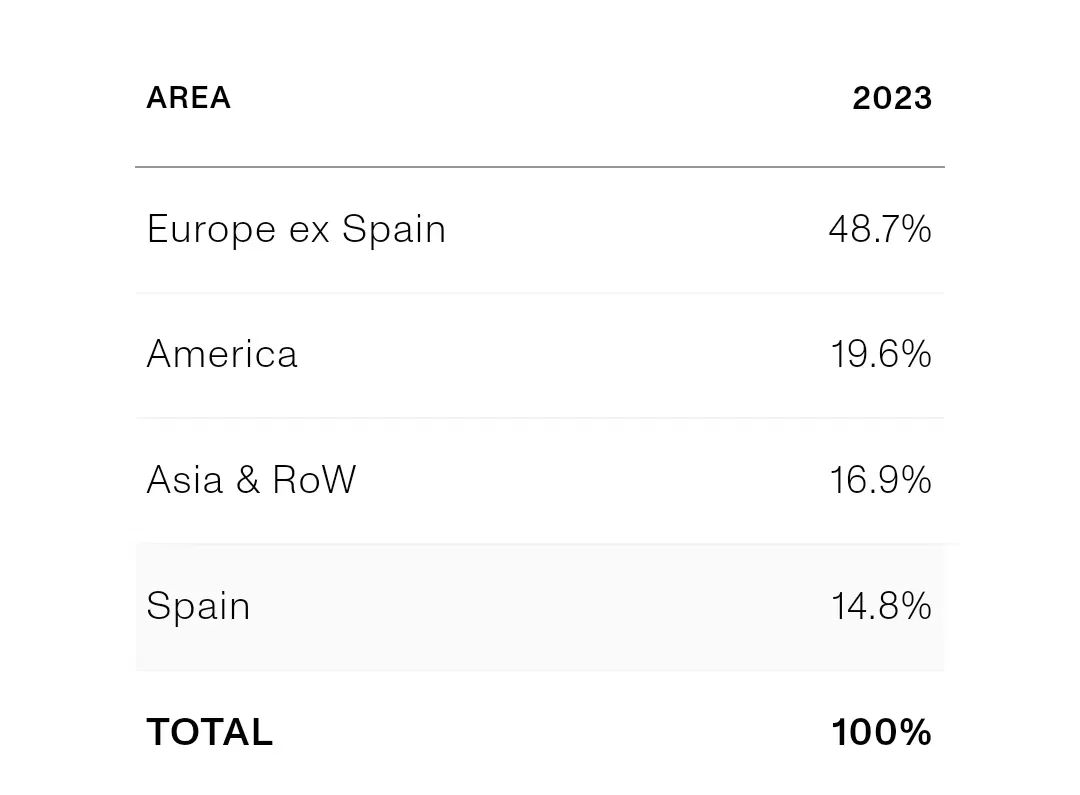The width and height of the screenshot is (1080, 795).
Task: Click the bold TOTAL label
Action: point(209,733)
